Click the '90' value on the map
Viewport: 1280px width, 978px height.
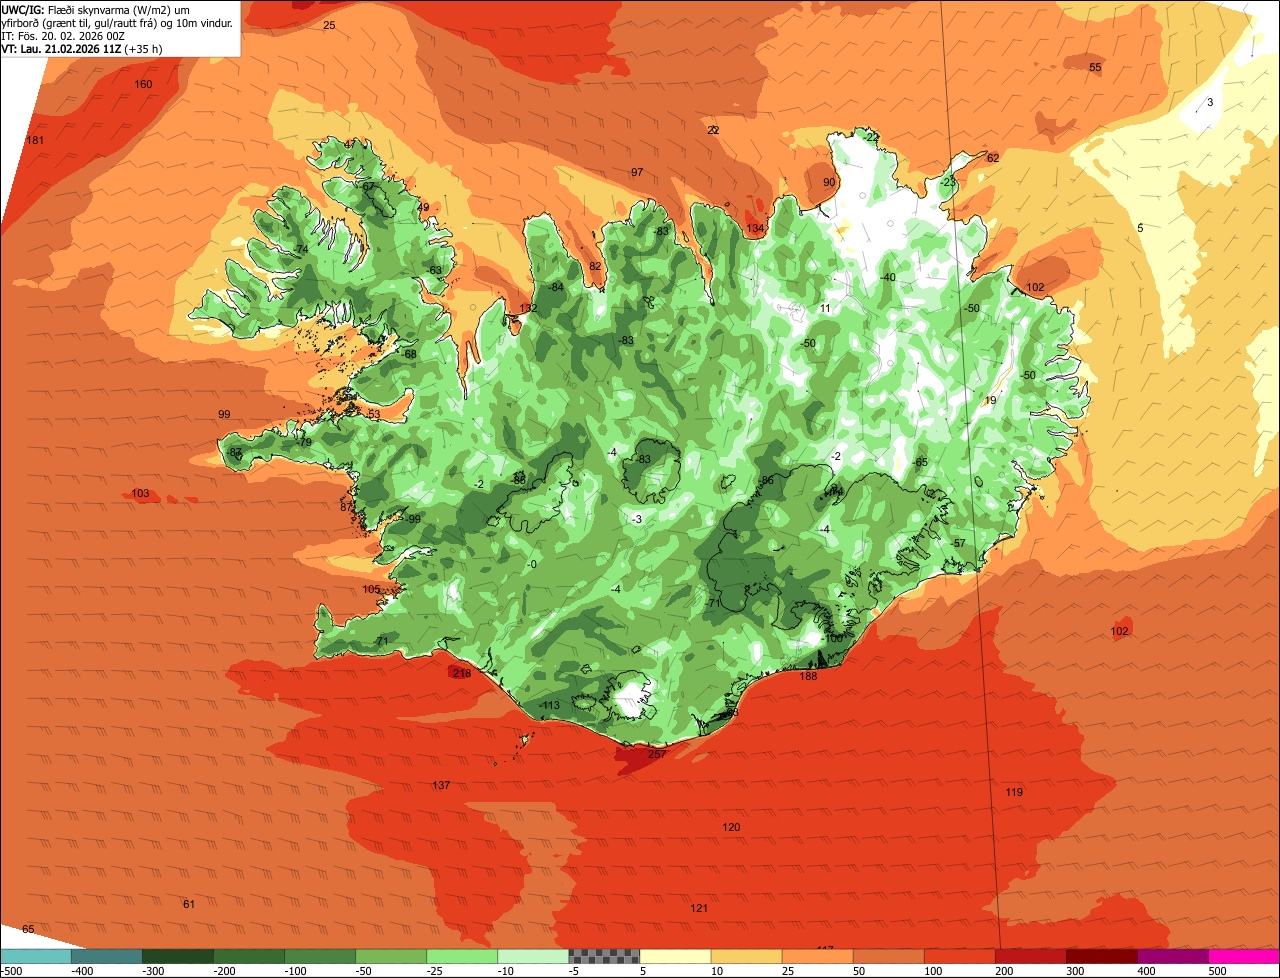click(x=829, y=182)
